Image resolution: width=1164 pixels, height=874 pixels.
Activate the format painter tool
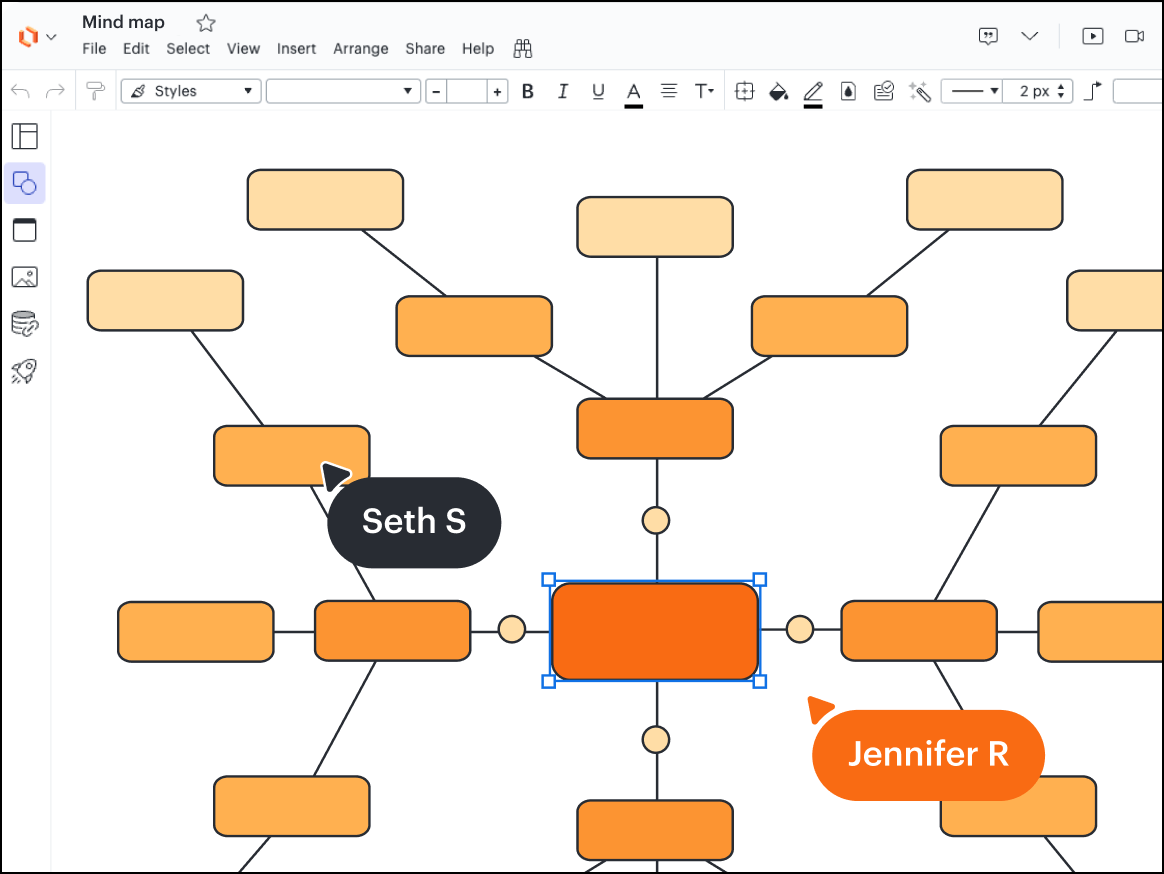(96, 91)
